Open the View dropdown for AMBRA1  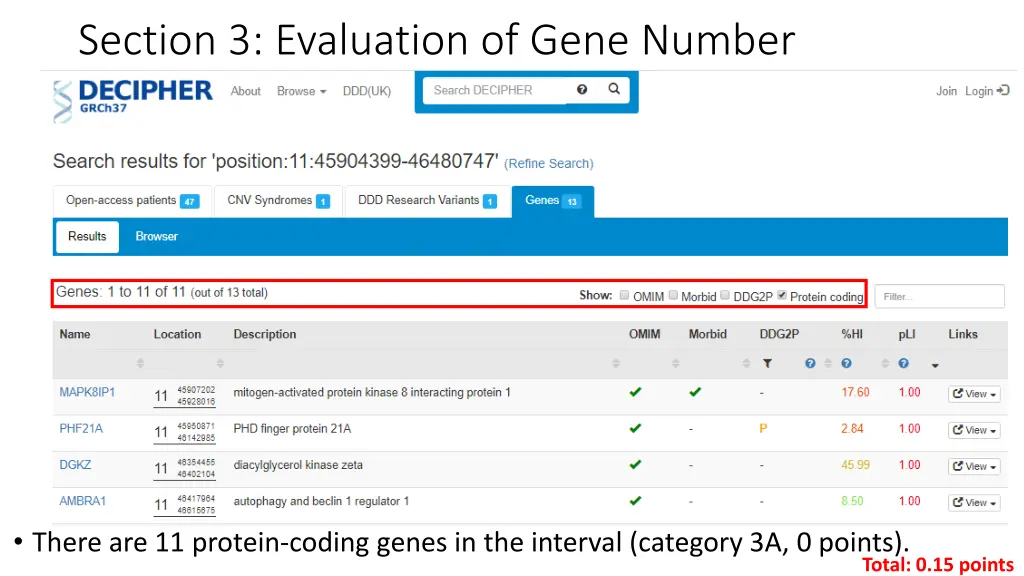974,502
